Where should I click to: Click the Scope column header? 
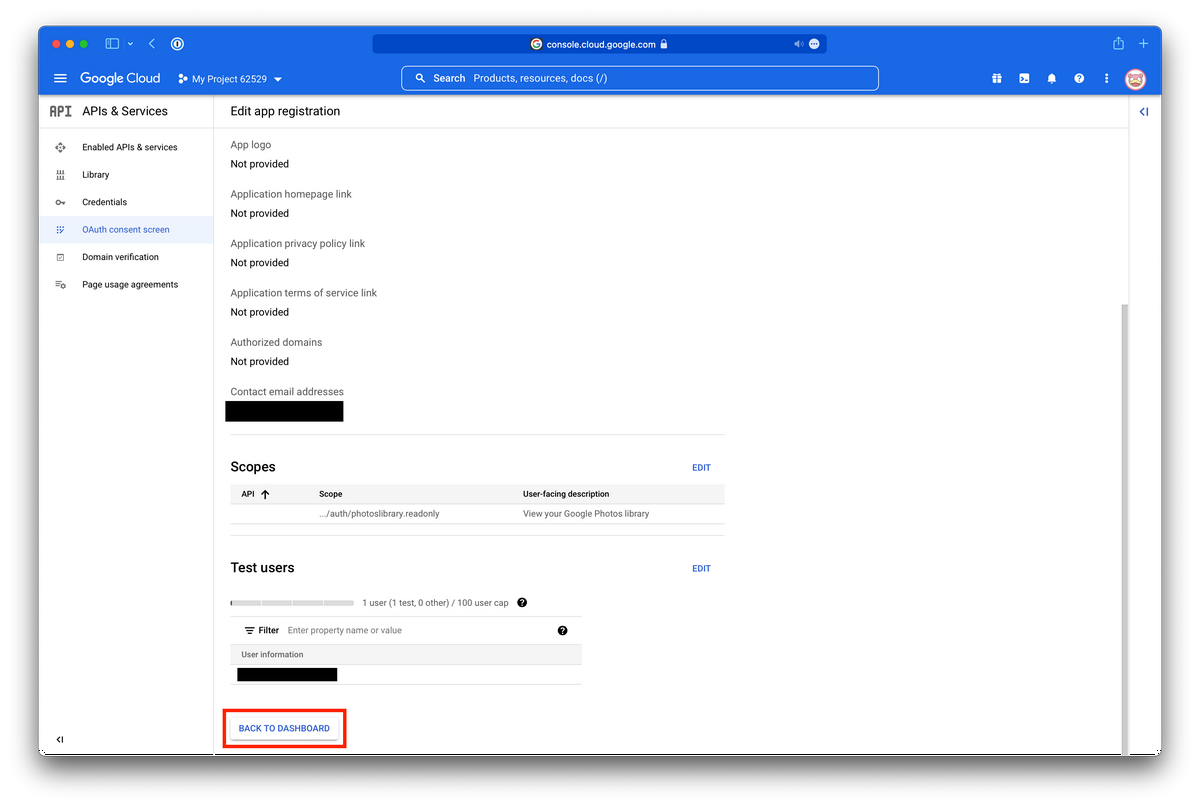coord(330,494)
